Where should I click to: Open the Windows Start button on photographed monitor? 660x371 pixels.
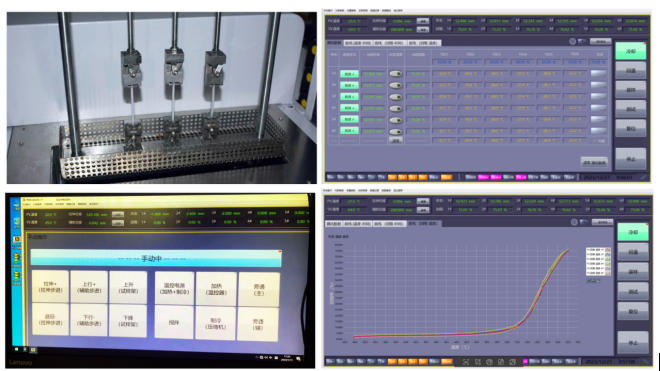click(x=16, y=349)
